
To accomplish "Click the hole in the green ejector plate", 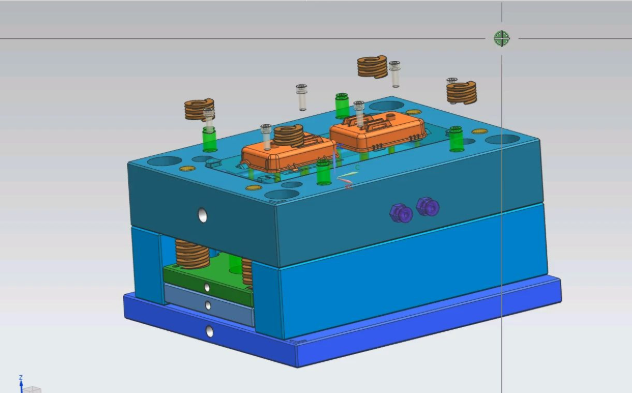I will coord(207,287).
